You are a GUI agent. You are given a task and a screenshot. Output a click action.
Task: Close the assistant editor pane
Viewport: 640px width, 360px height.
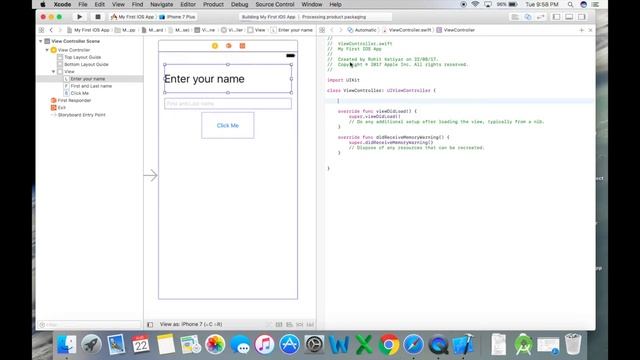[x=590, y=30]
